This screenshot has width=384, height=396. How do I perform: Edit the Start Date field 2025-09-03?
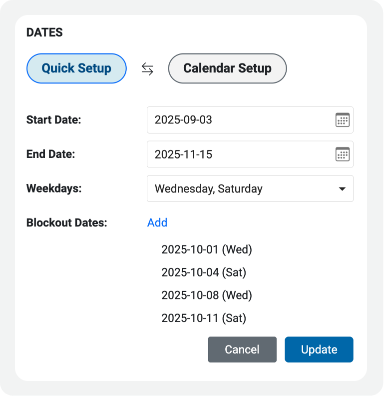pyautogui.click(x=250, y=120)
